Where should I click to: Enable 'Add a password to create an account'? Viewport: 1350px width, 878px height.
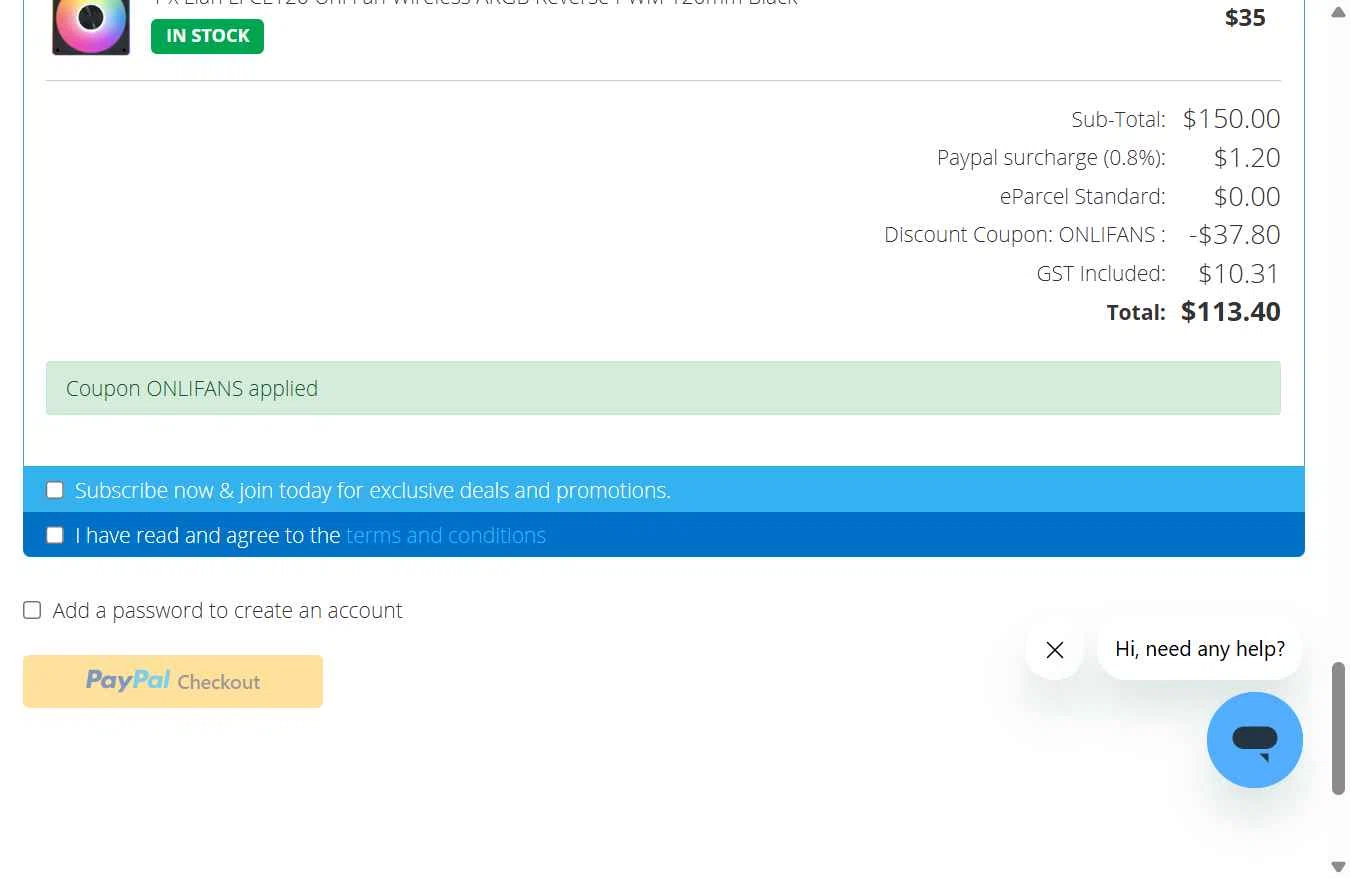pyautogui.click(x=32, y=610)
